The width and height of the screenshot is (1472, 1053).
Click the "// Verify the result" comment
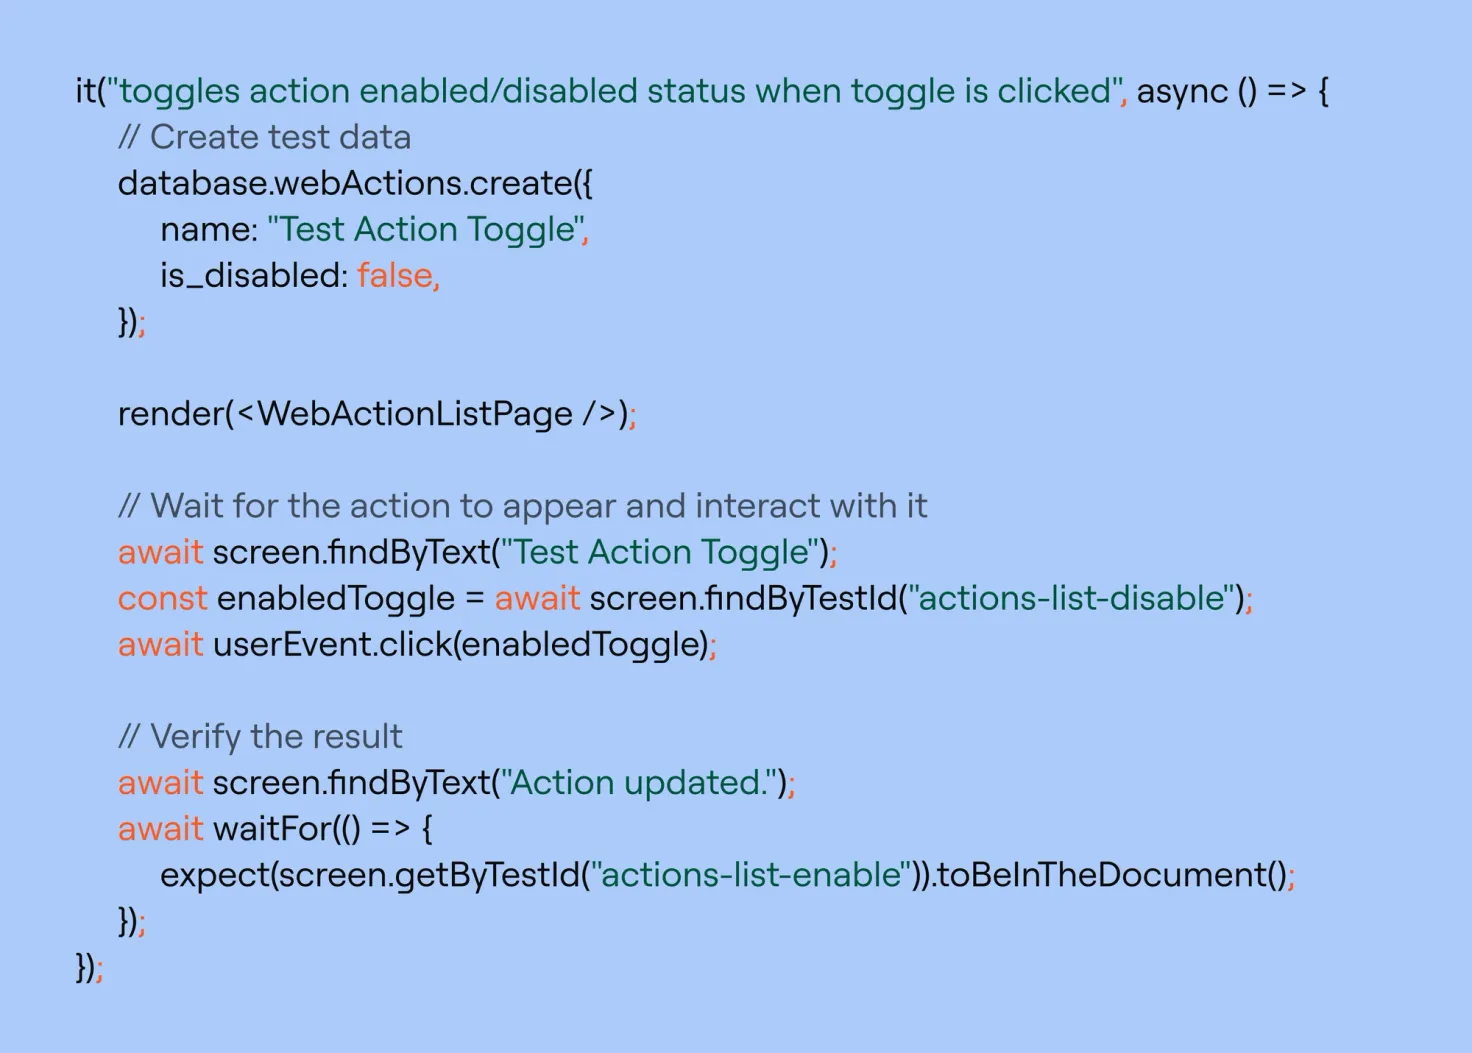260,737
